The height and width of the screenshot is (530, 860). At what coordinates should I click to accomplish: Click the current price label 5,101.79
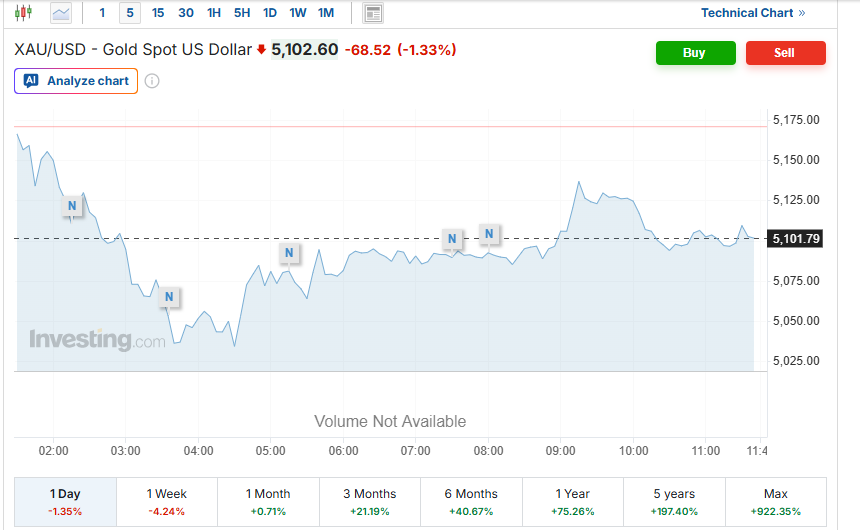pos(796,238)
